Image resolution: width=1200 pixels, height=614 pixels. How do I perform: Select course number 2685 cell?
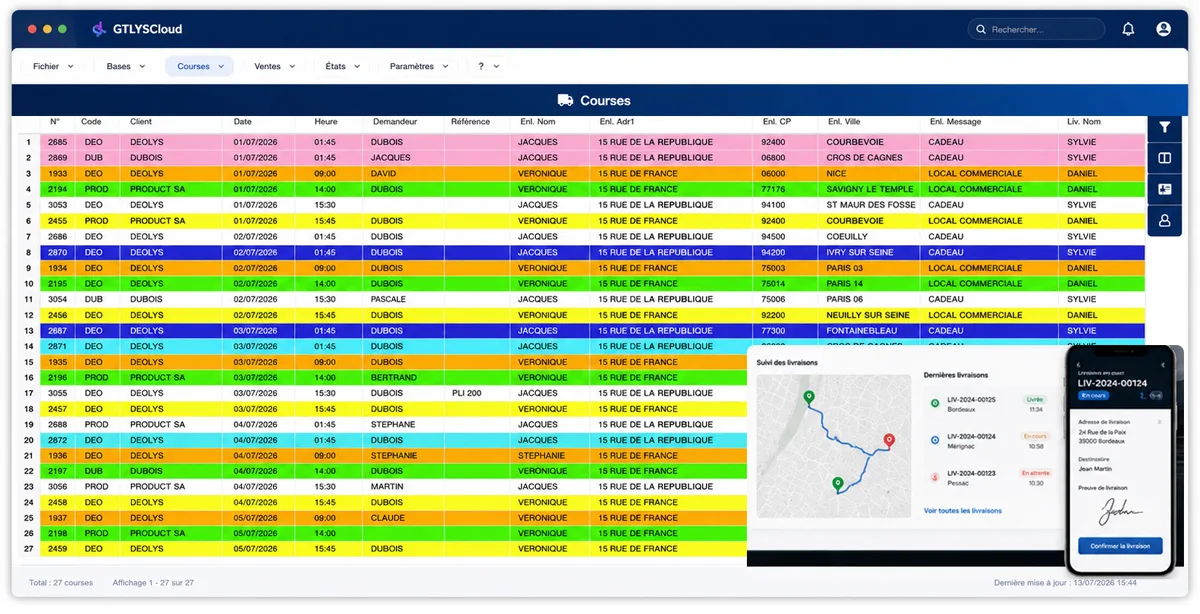(x=57, y=142)
